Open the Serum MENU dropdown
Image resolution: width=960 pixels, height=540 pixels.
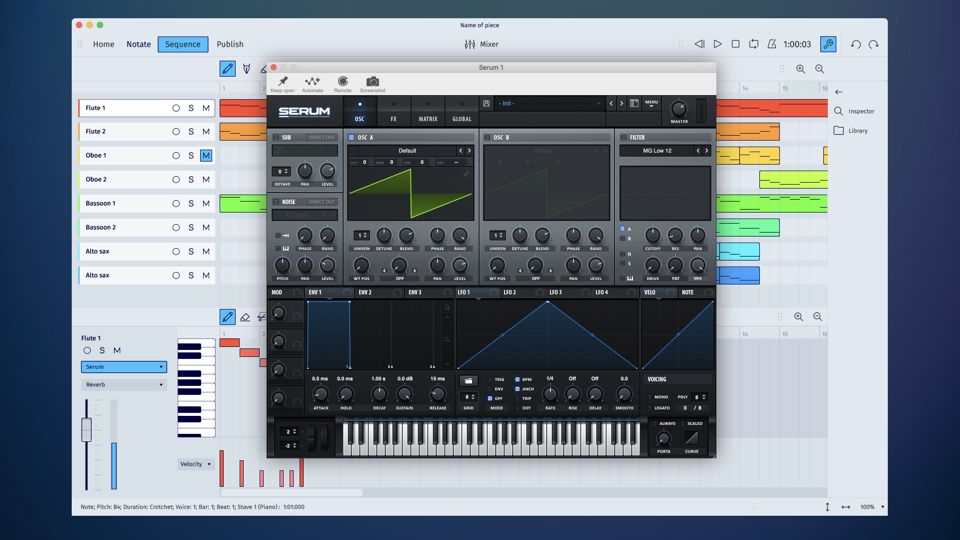(651, 103)
